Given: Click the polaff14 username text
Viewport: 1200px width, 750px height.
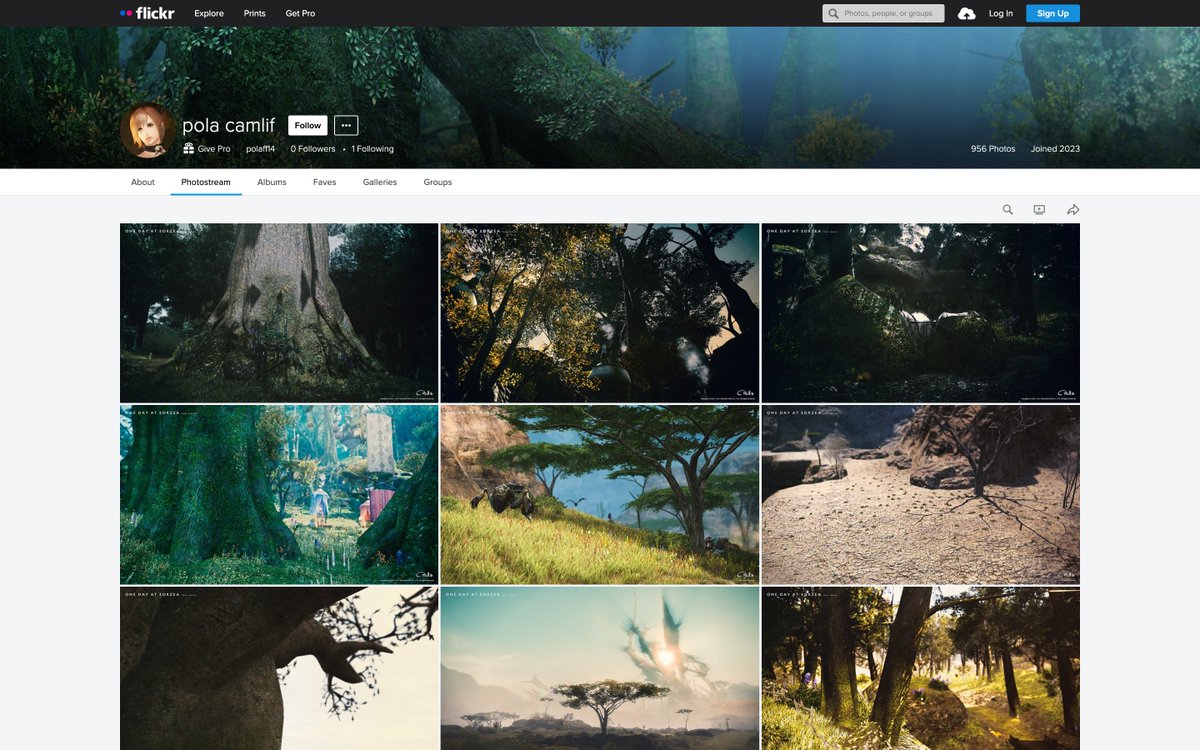Looking at the screenshot, I should [x=260, y=149].
